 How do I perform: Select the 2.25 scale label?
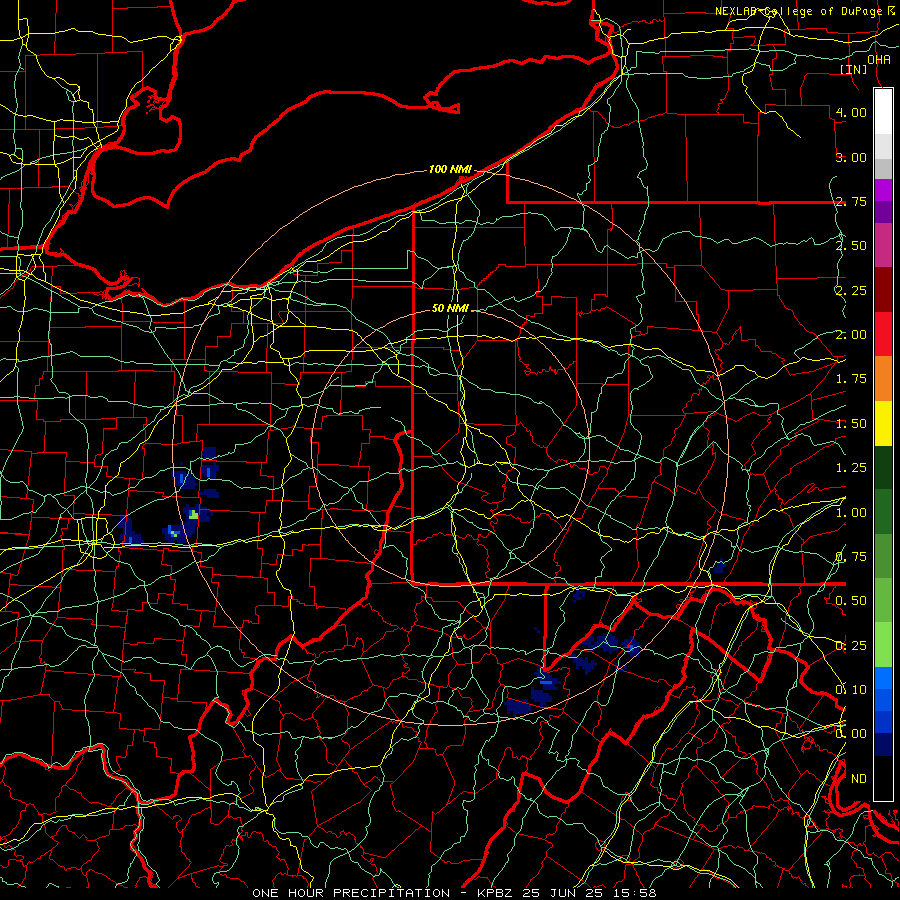point(851,290)
